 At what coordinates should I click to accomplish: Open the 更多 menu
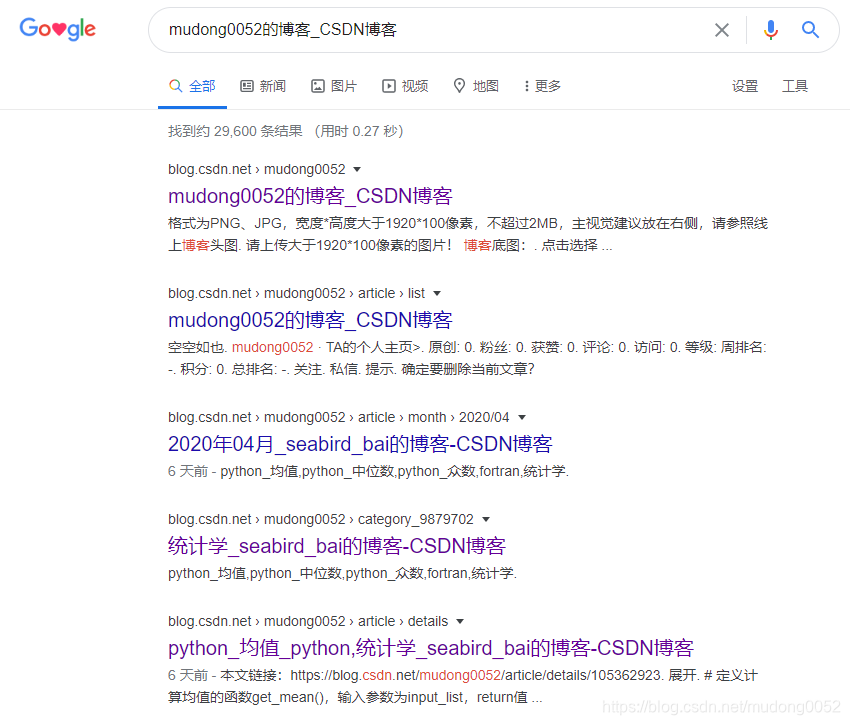[x=542, y=86]
